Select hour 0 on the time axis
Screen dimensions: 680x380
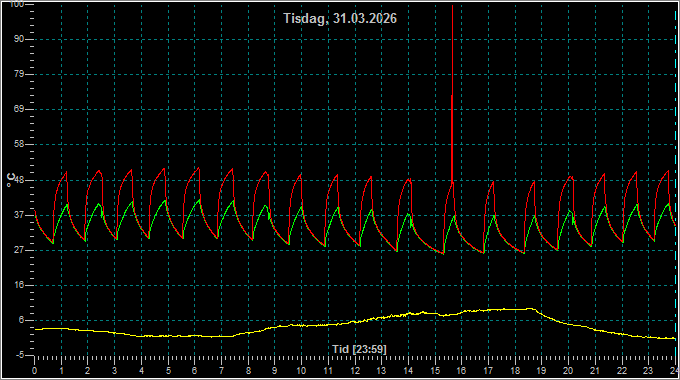35,371
